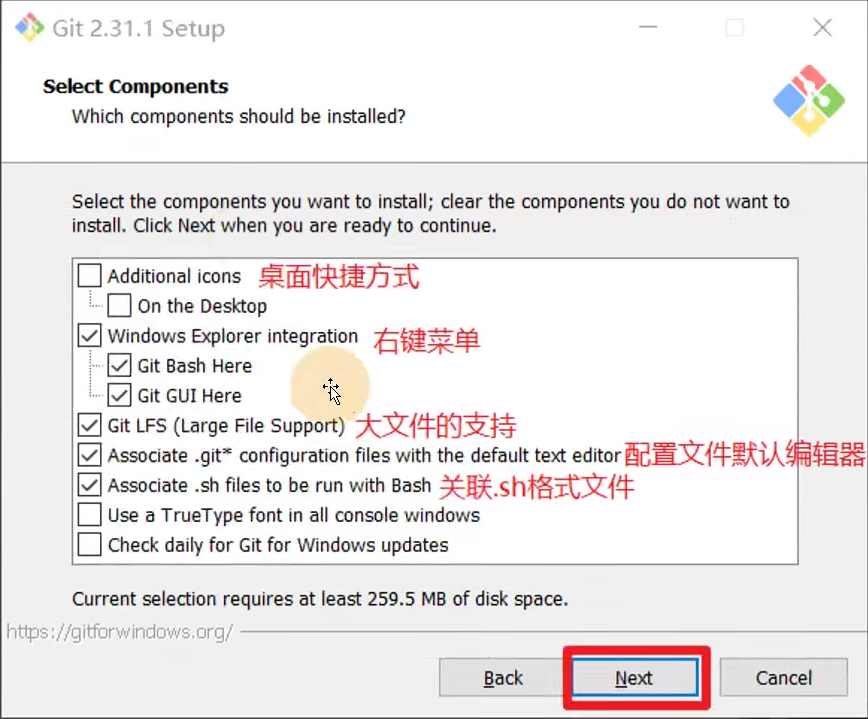This screenshot has height=719, width=868.
Task: Select the Windows Explorer integration label
Action: click(x=232, y=336)
